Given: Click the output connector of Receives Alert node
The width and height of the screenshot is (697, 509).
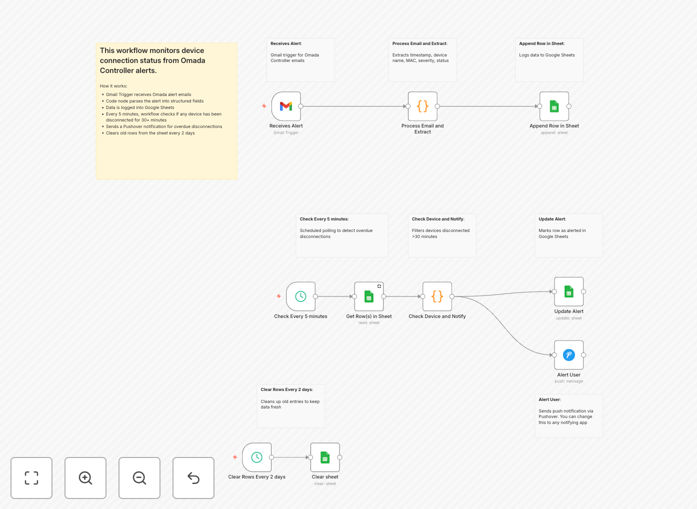Looking at the screenshot, I should tap(301, 106).
